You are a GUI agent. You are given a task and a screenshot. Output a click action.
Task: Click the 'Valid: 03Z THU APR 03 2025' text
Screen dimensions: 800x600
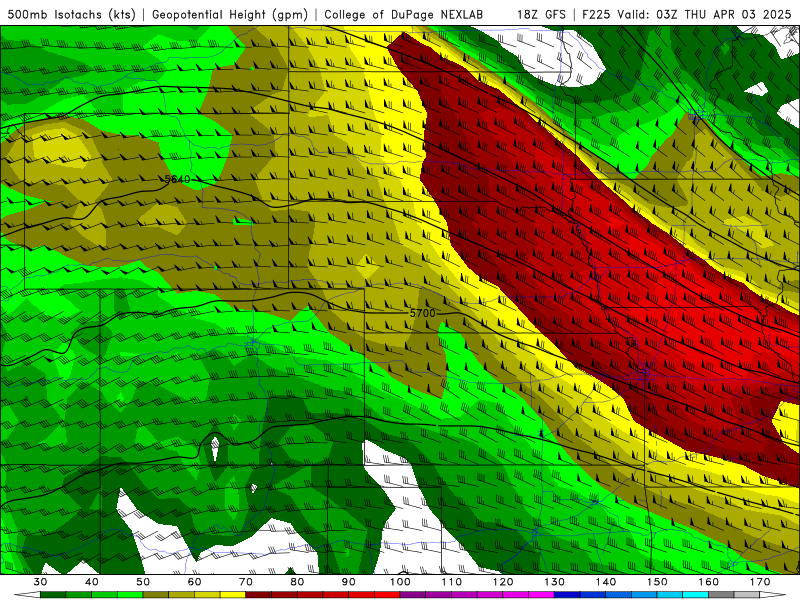tap(705, 14)
